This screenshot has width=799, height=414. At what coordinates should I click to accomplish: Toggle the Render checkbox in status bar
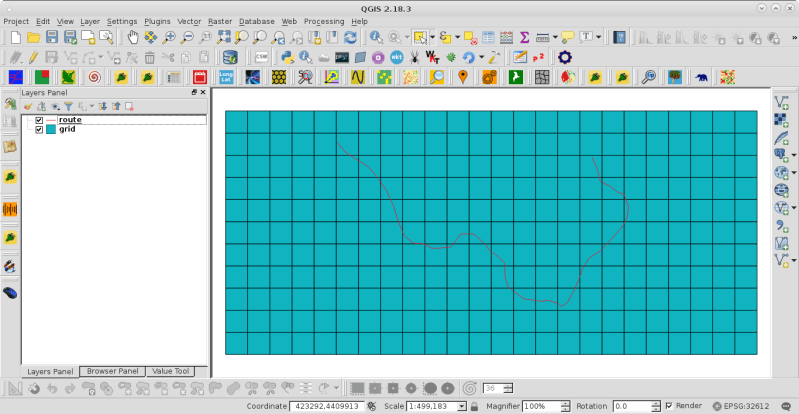(x=669, y=406)
